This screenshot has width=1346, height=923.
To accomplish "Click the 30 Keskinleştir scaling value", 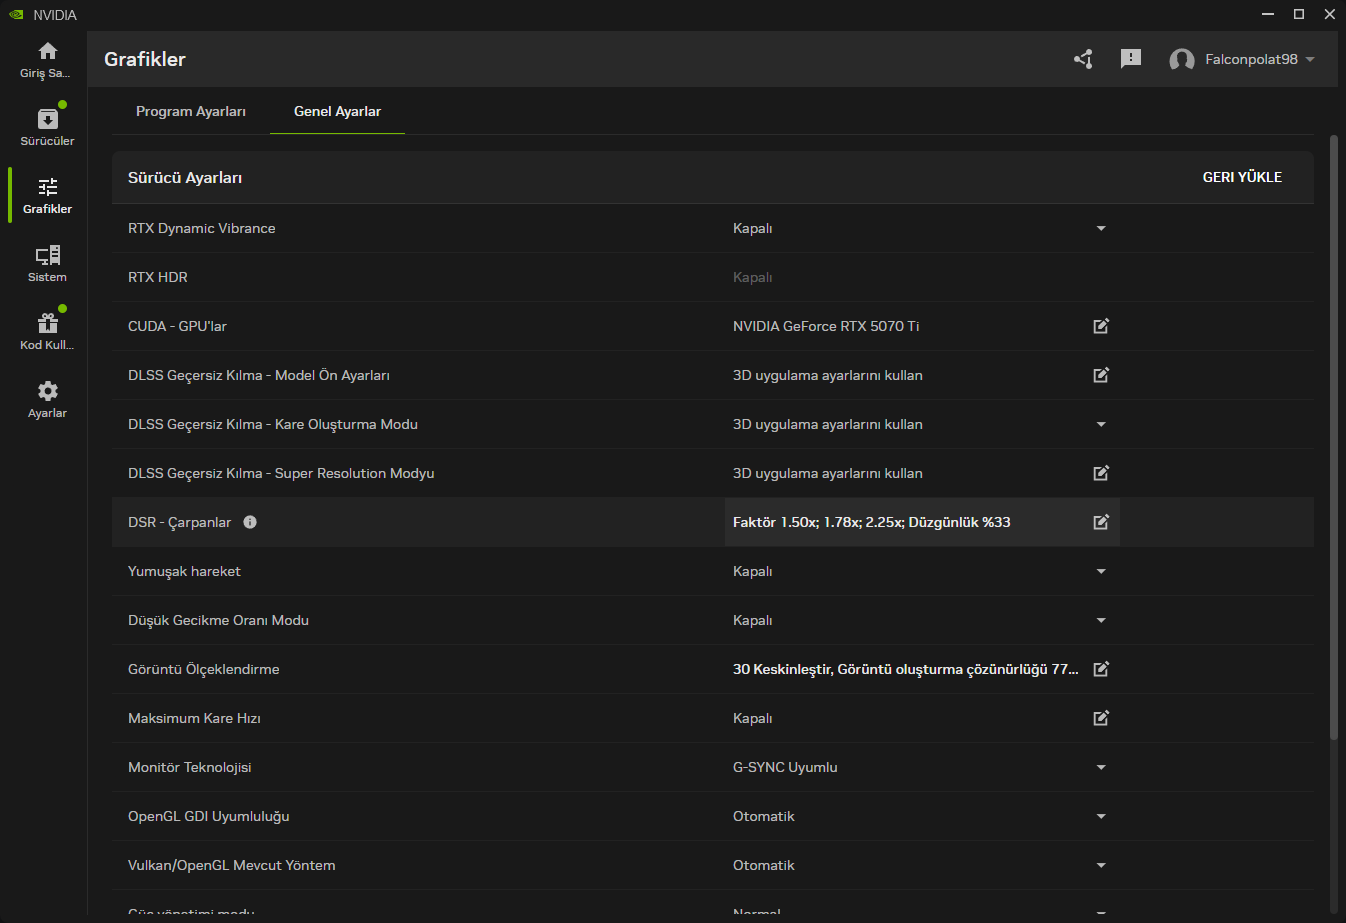I will tap(906, 669).
